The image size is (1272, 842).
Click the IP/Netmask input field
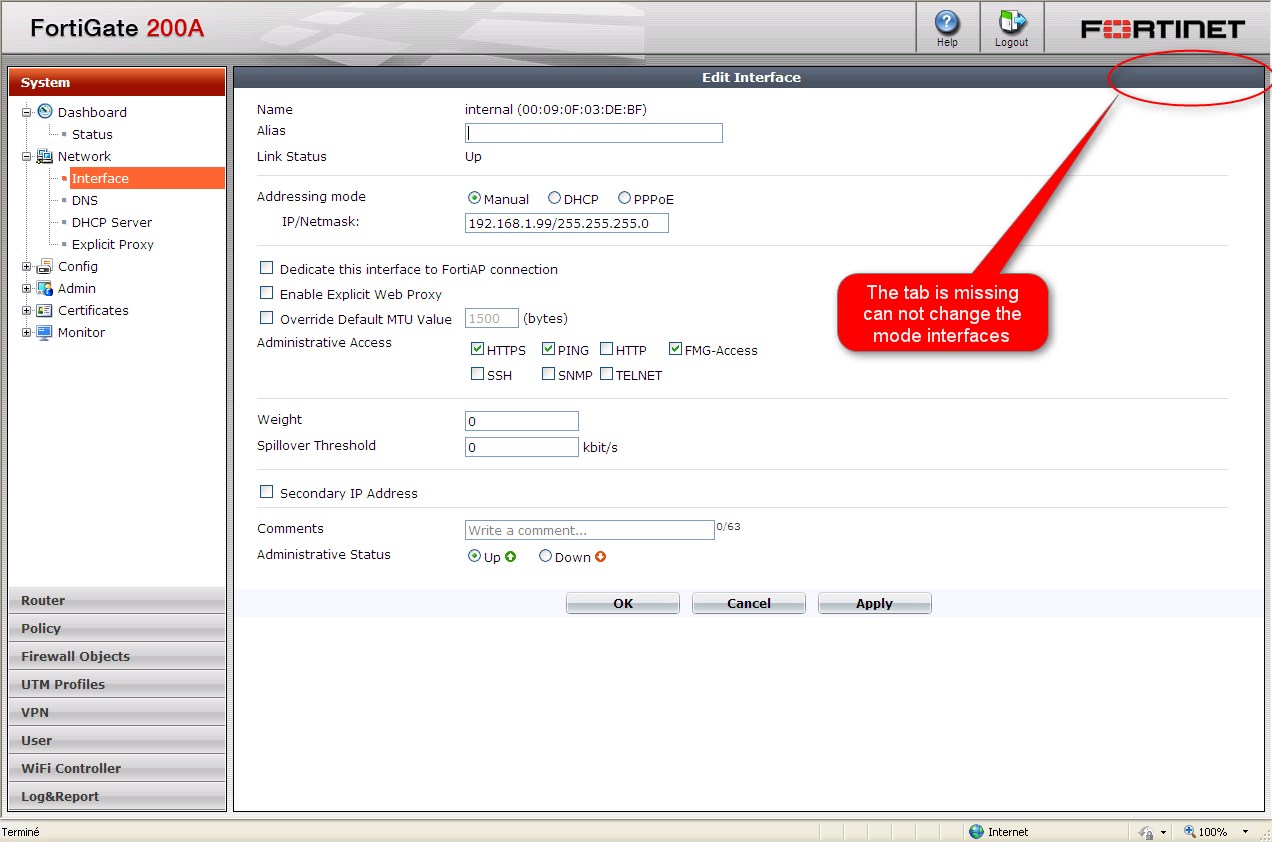(x=567, y=223)
